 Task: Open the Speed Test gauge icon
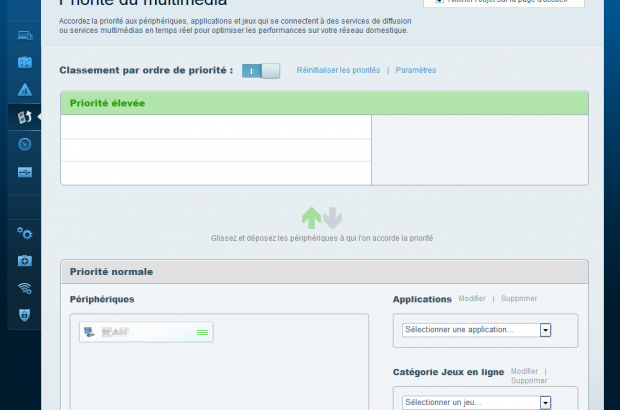[x=25, y=144]
